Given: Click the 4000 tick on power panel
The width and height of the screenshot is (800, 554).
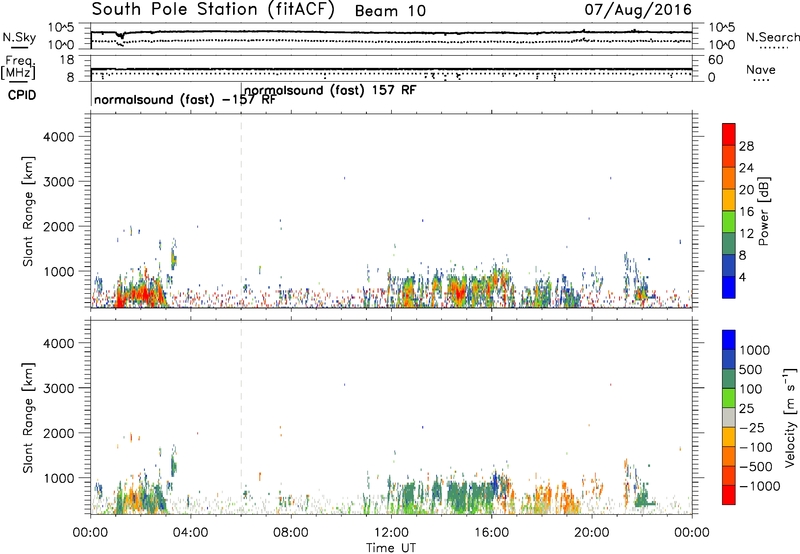Looking at the screenshot, I should coord(58,137).
